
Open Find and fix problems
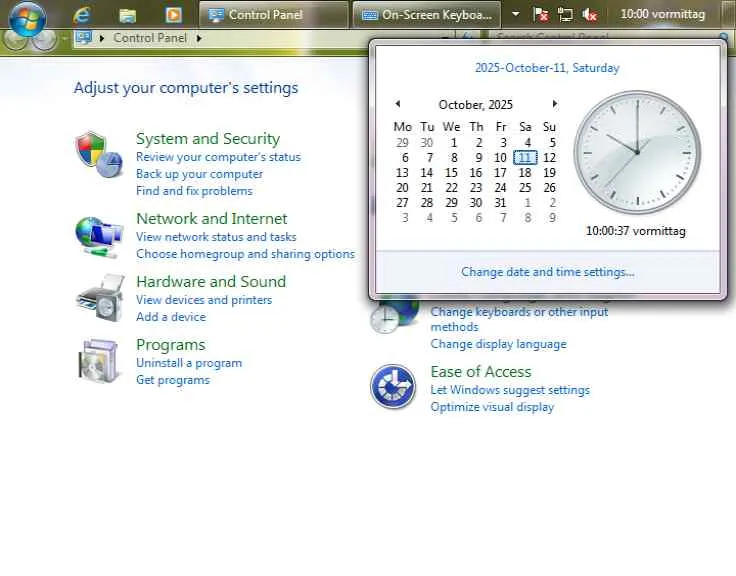194,191
